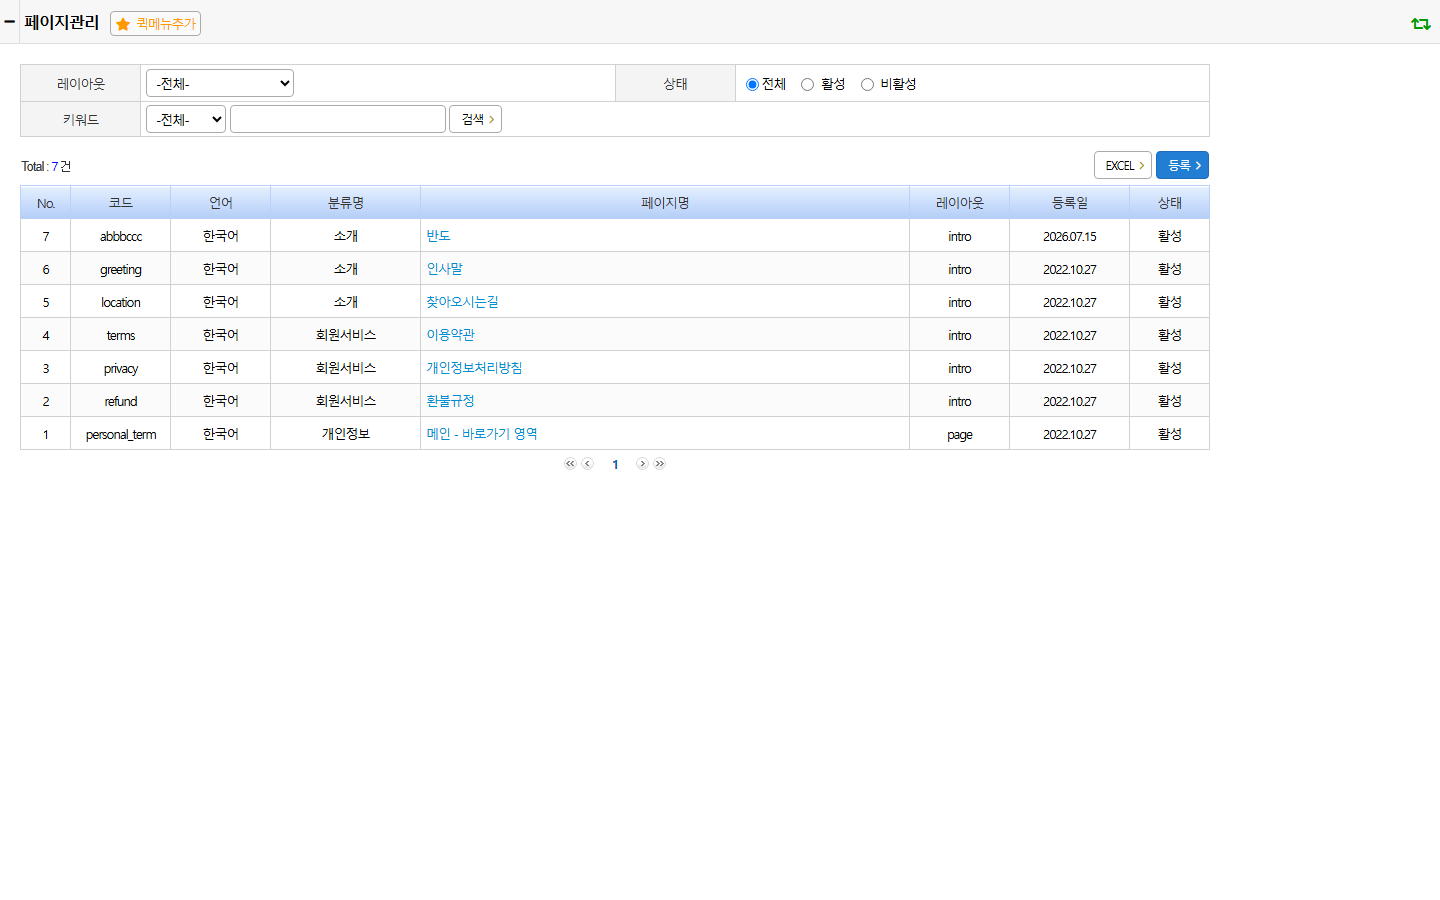The height and width of the screenshot is (900, 1440).
Task: Collapse the page management section with minus icon
Action: (9, 21)
